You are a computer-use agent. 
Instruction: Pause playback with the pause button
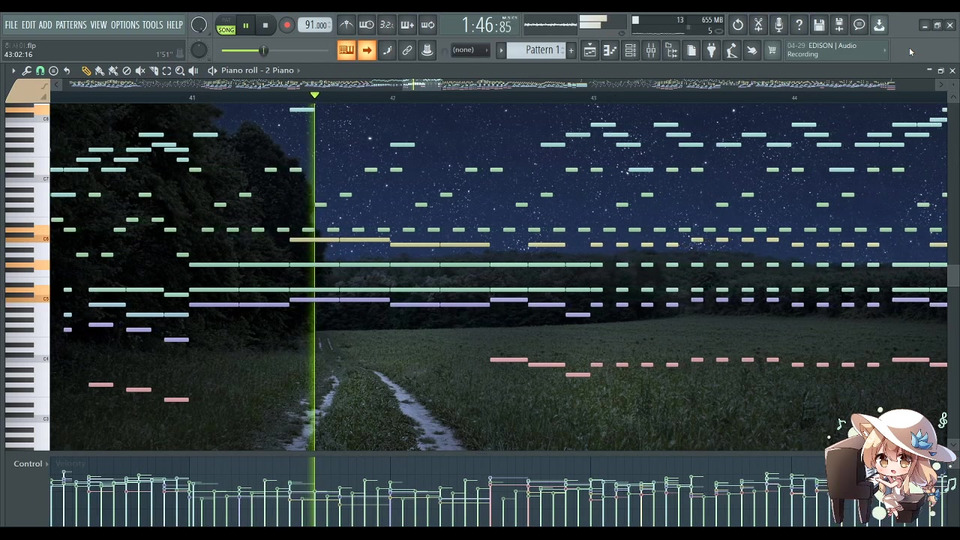[x=246, y=26]
